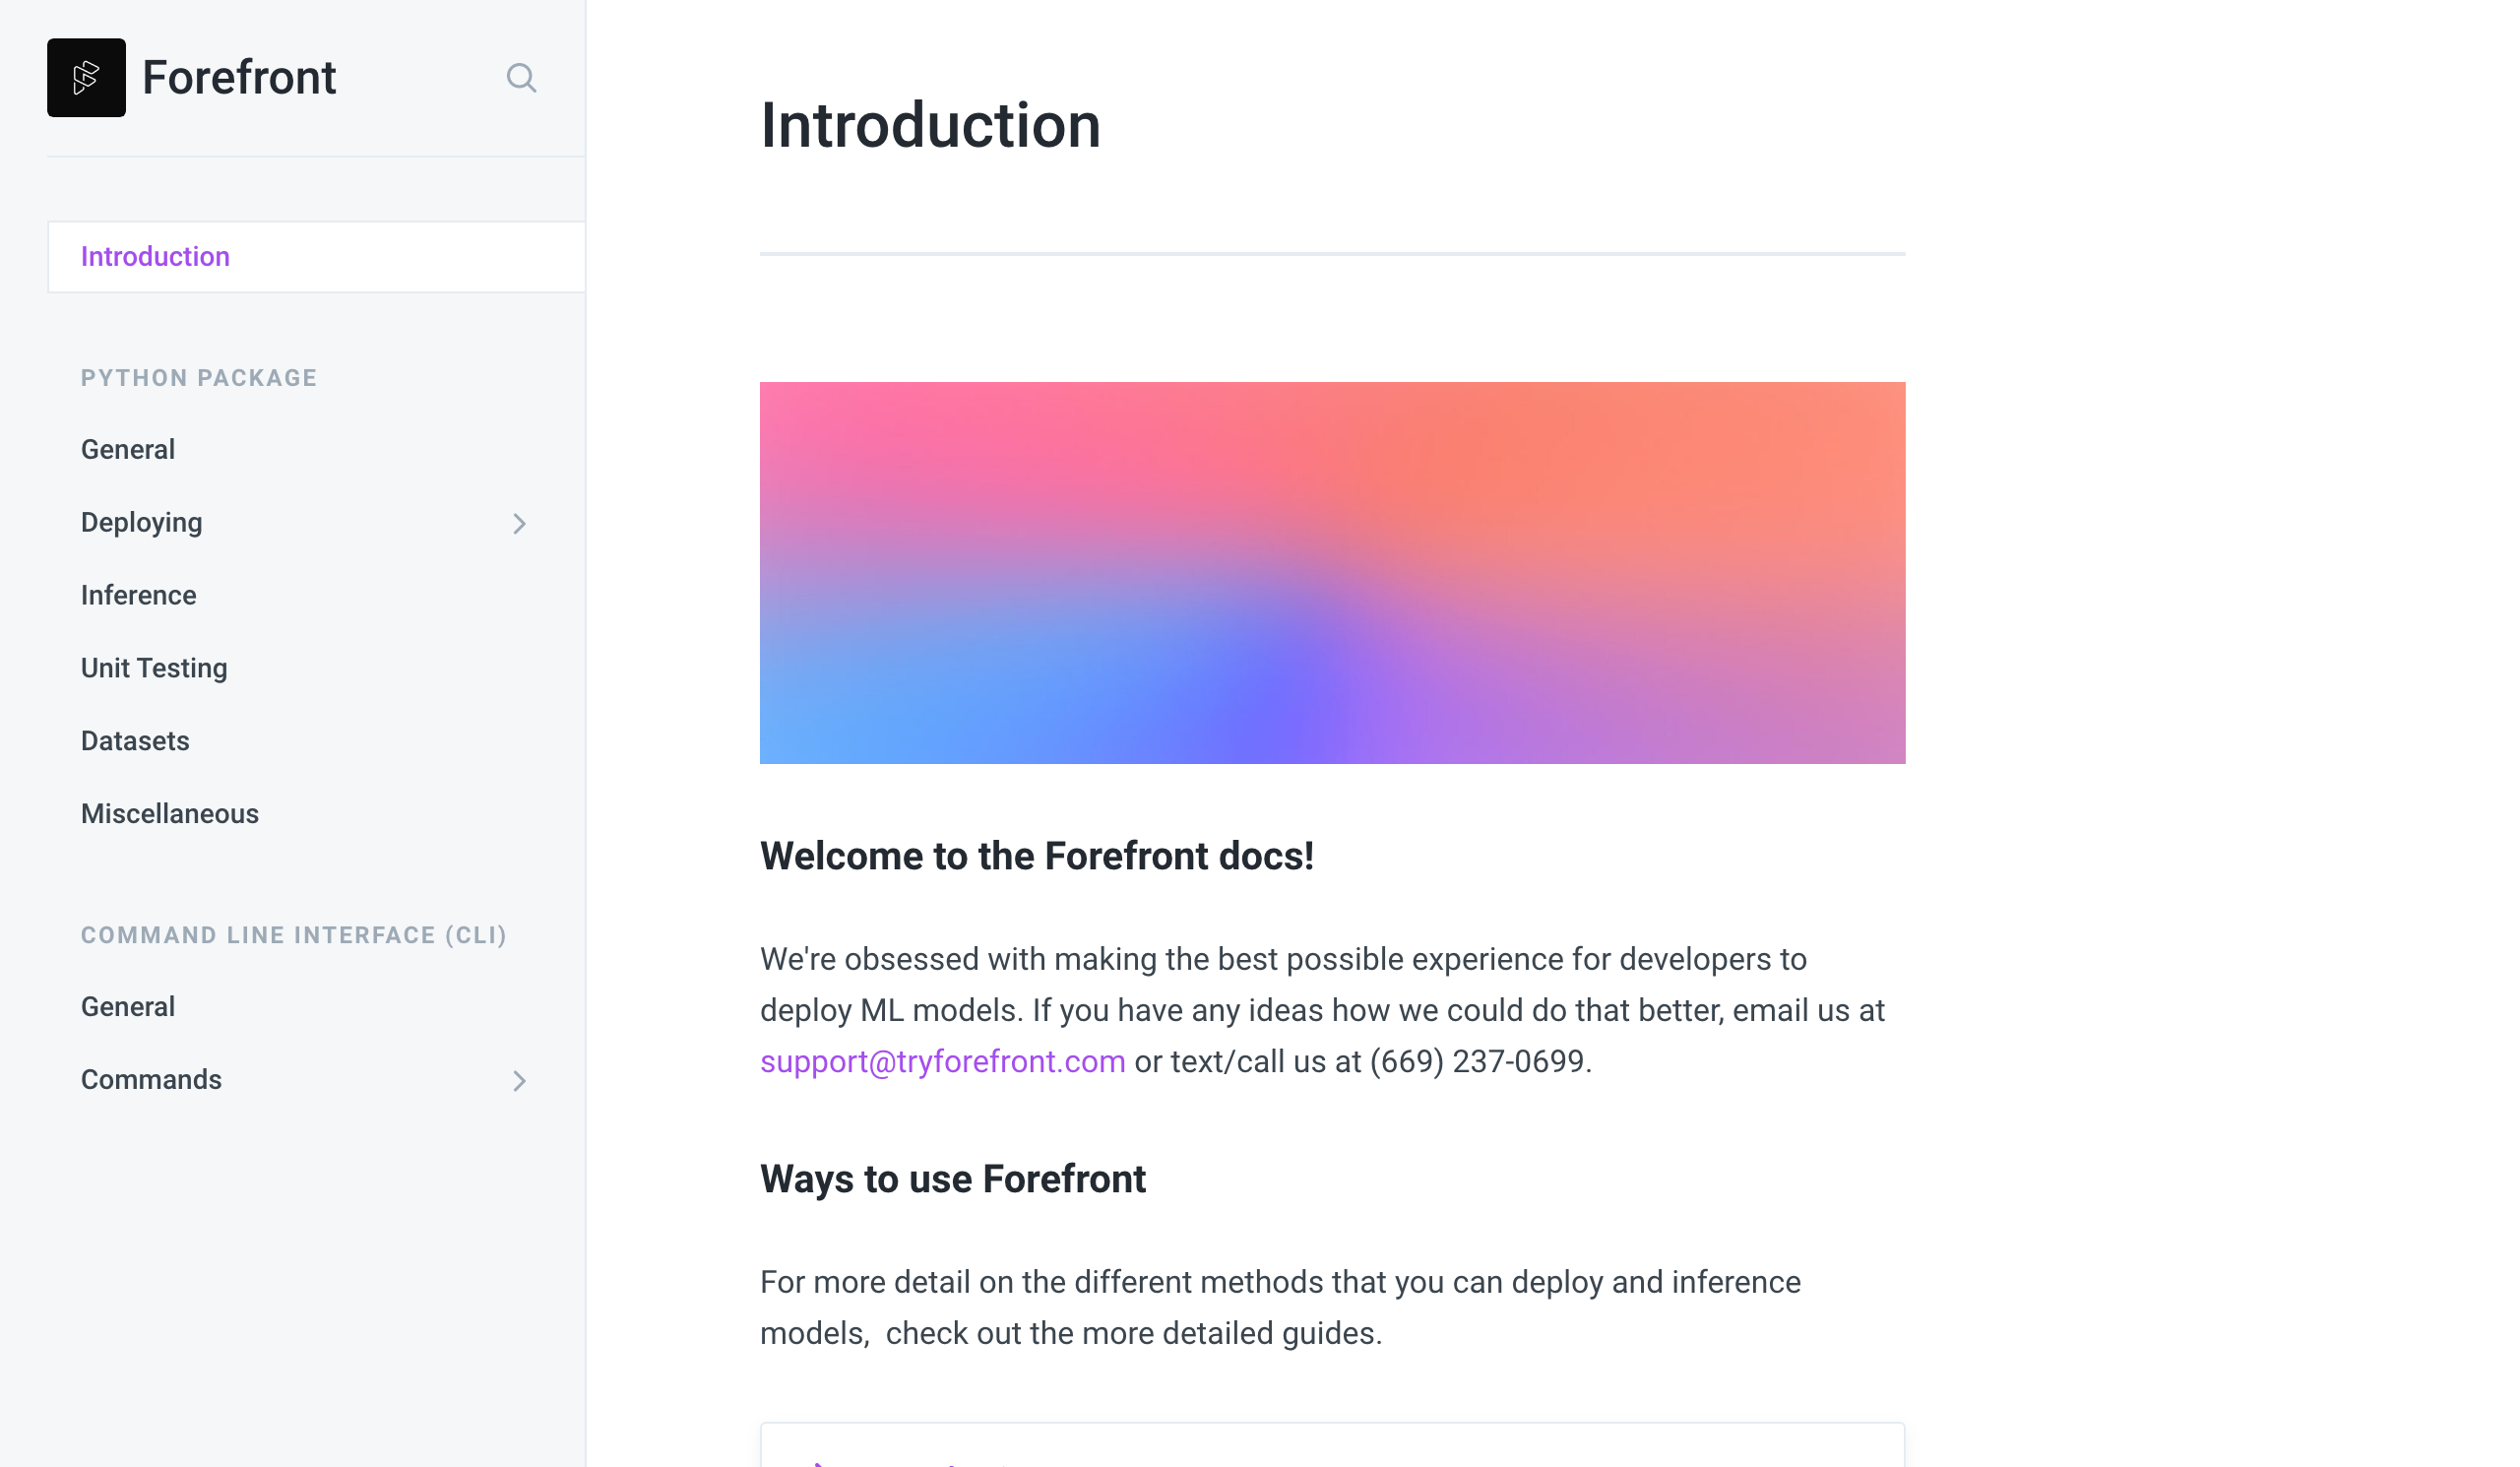
Task: Select Introduction in the sidebar
Action: coord(316,257)
